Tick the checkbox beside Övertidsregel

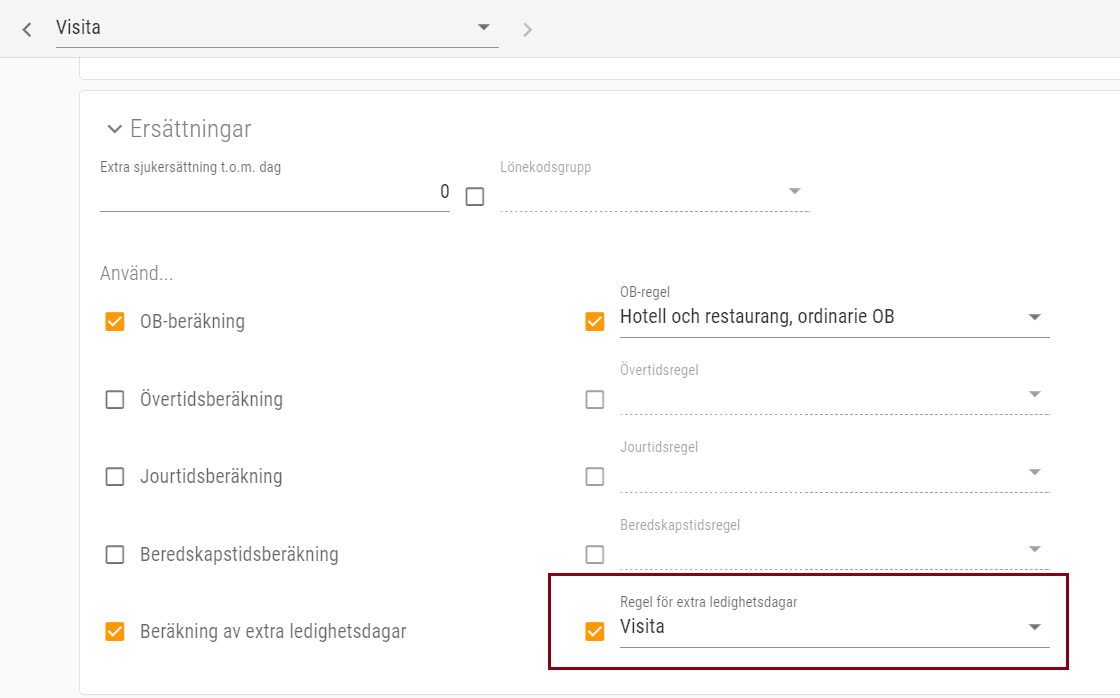tap(595, 400)
